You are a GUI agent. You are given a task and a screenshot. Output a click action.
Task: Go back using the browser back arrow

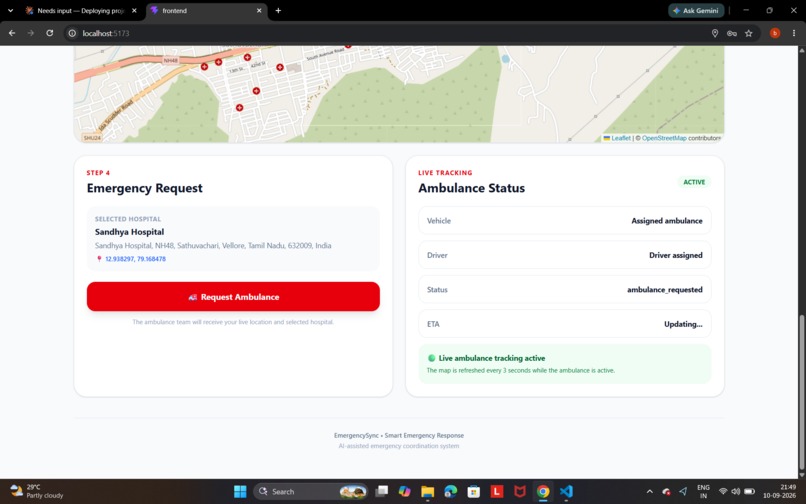tap(12, 33)
